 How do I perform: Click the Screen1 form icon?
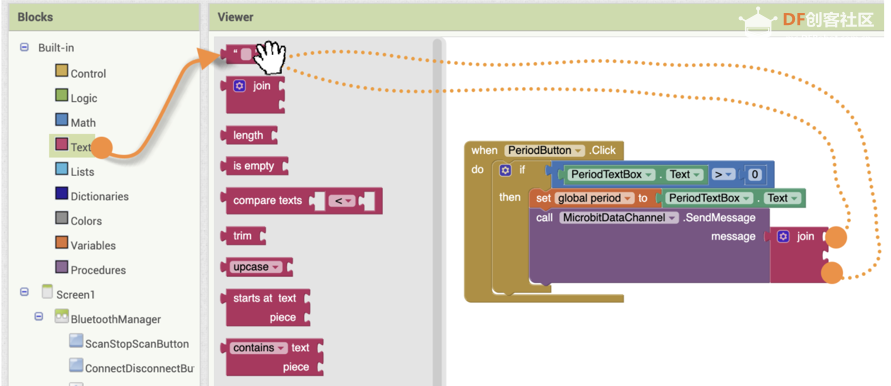(x=48, y=292)
